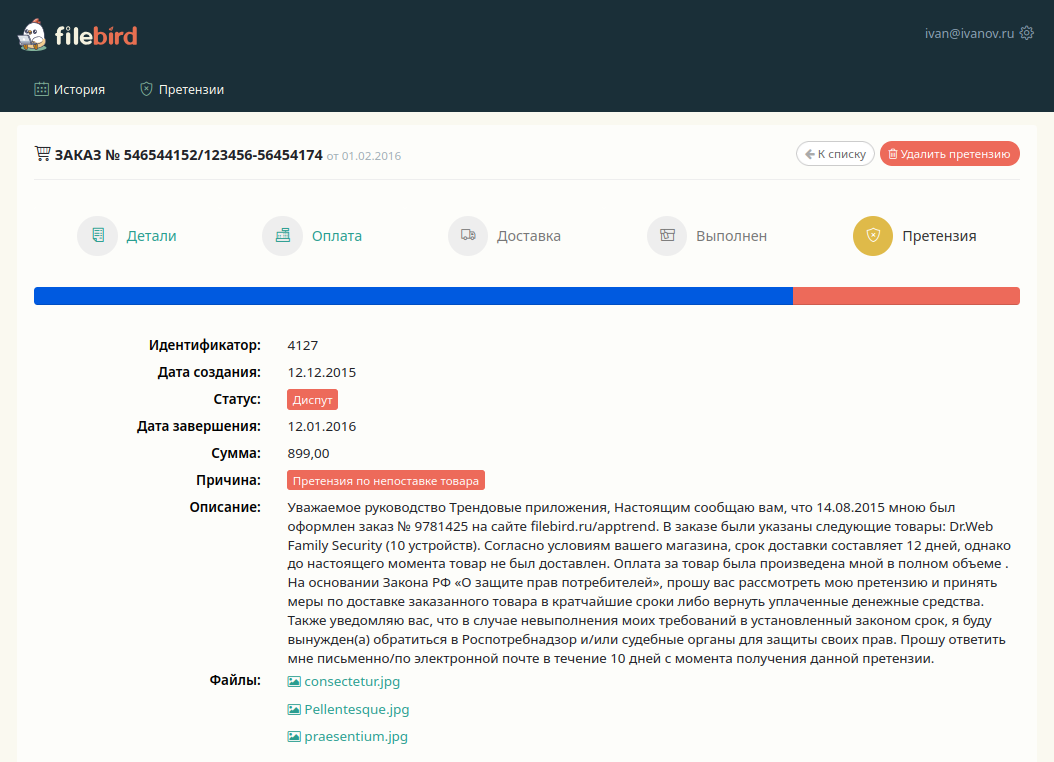1054x762 pixels.
Task: Select the Доставка truck icon
Action: pos(468,236)
